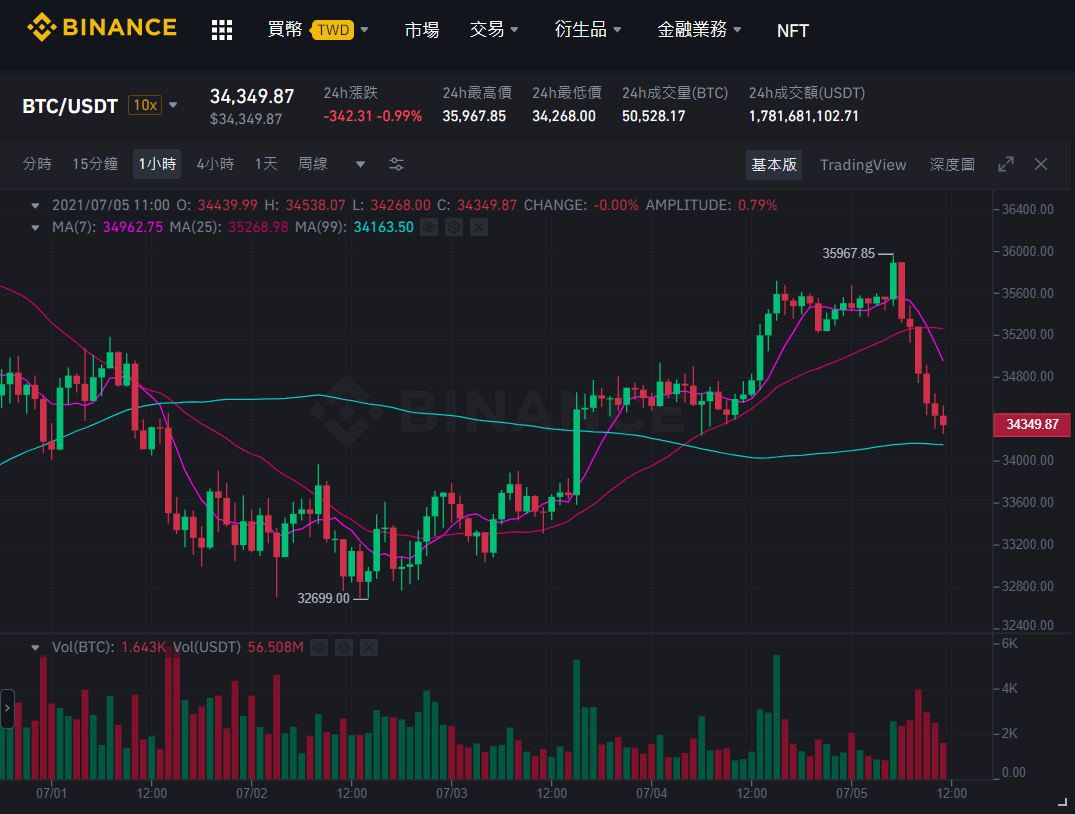Select the 10x leverage badge
The image size is (1075, 814).
(x=145, y=105)
